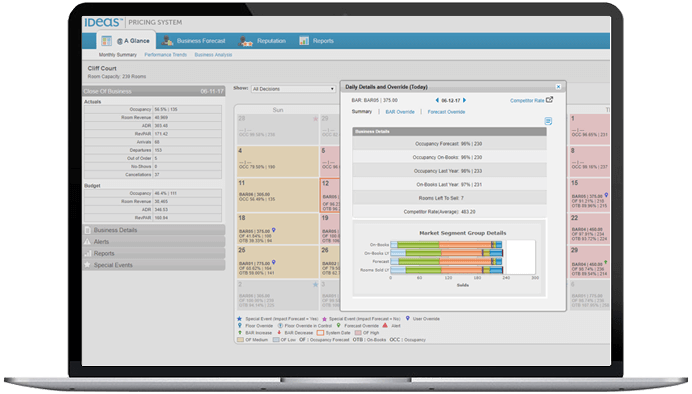The image size is (692, 394).
Task: Expand the Reports sidebar section
Action: click(154, 253)
